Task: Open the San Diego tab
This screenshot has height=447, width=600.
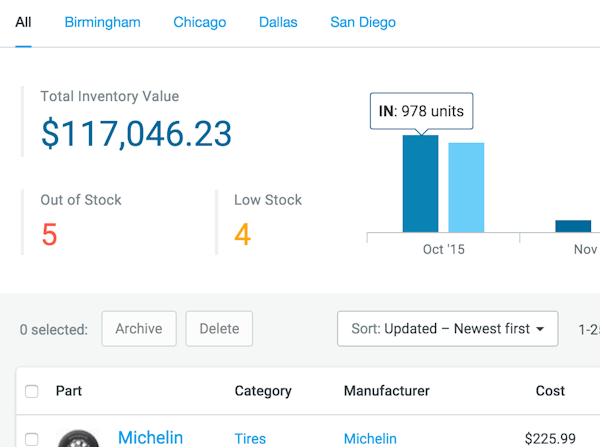Action: tap(363, 22)
